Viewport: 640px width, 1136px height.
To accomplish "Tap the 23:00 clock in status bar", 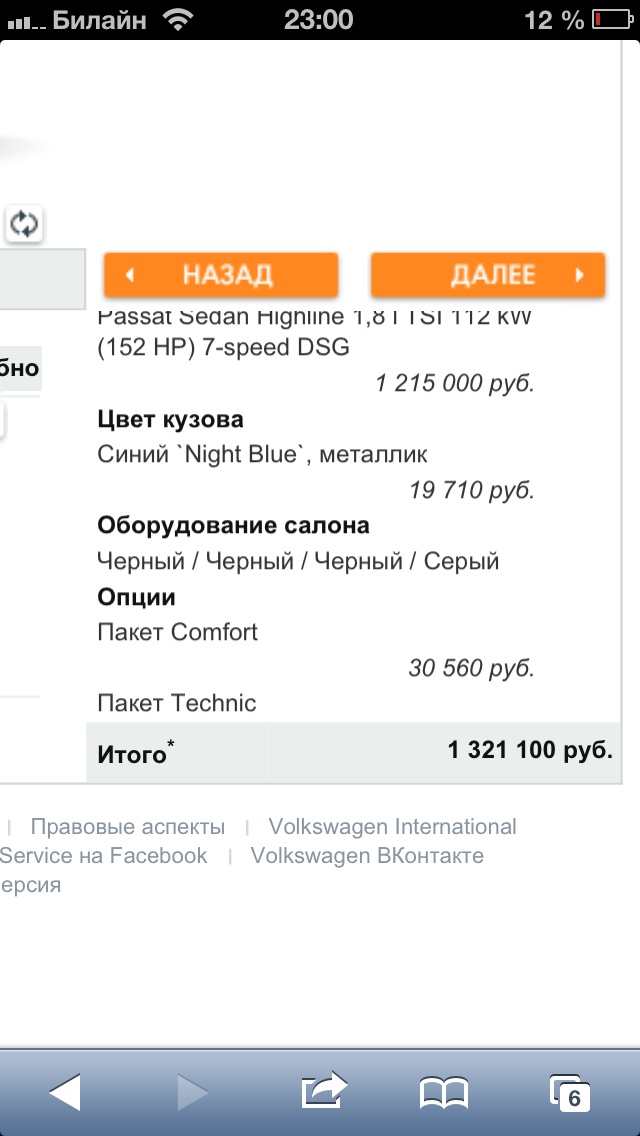I will pos(319,20).
